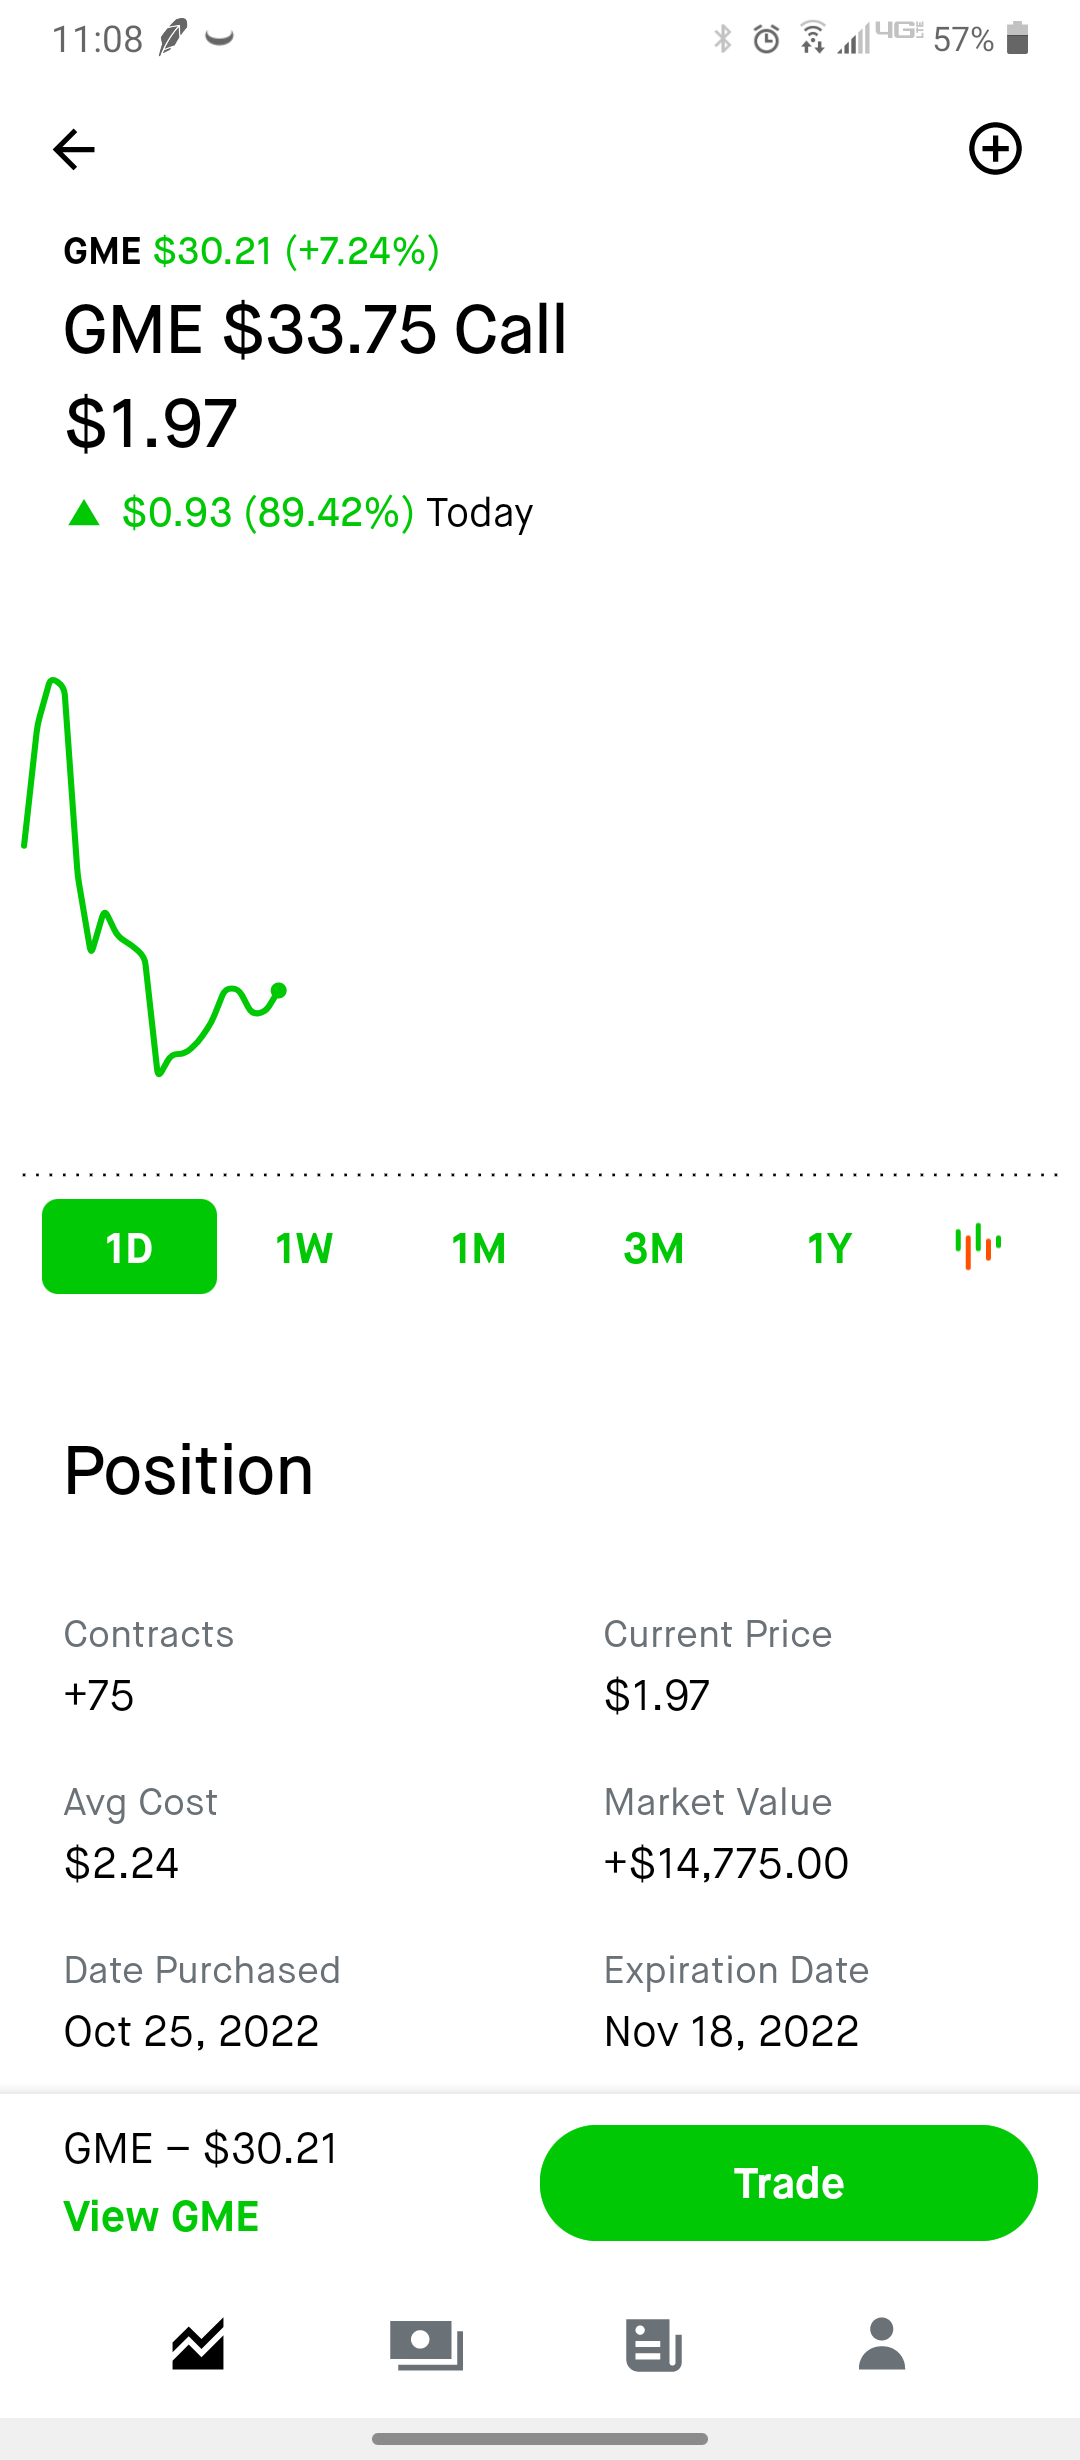Image resolution: width=1080 pixels, height=2460 pixels.
Task: Open the View GME link
Action: [x=161, y=2217]
